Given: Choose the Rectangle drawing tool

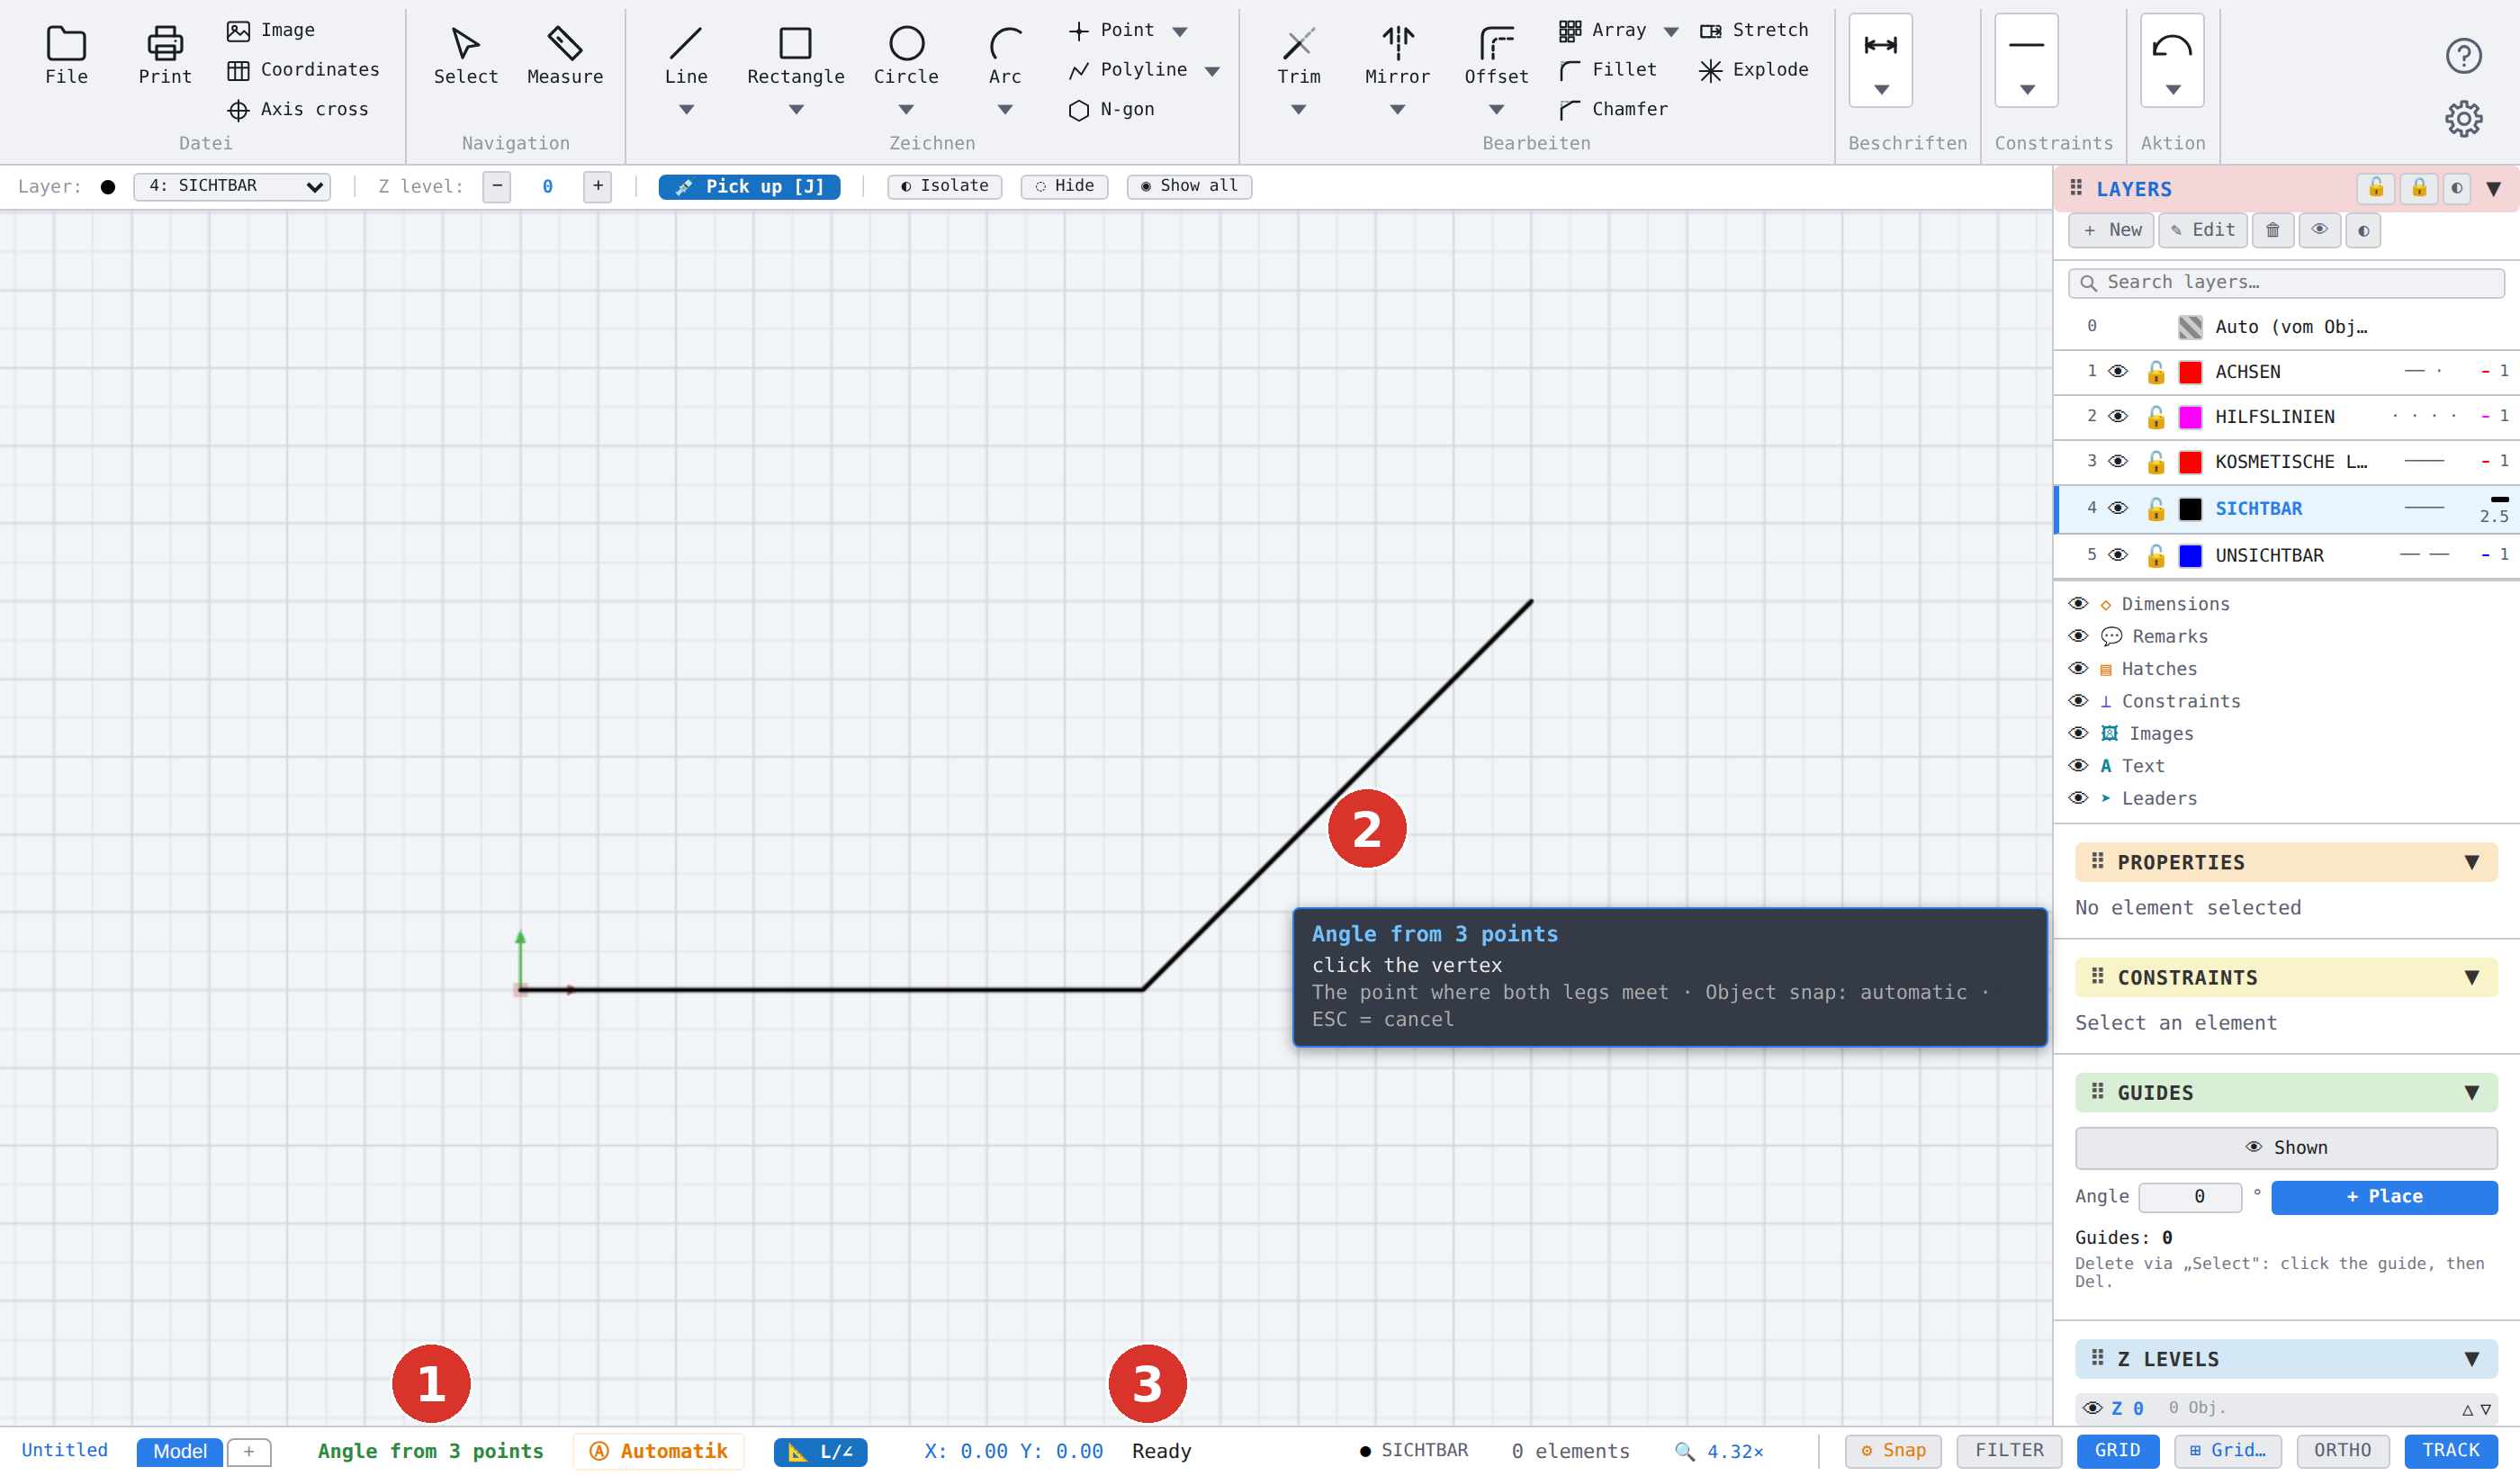Looking at the screenshot, I should pyautogui.click(x=795, y=55).
